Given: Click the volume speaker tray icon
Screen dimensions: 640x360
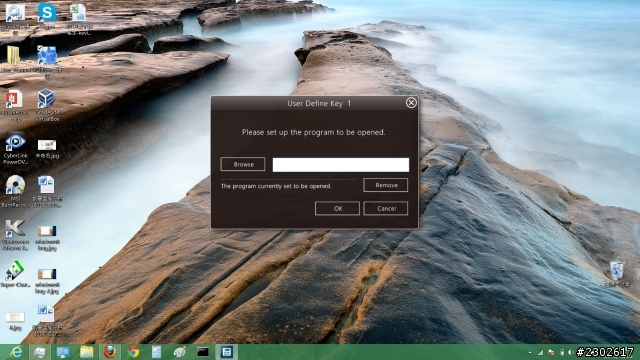Looking at the screenshot, I should pyautogui.click(x=570, y=352).
